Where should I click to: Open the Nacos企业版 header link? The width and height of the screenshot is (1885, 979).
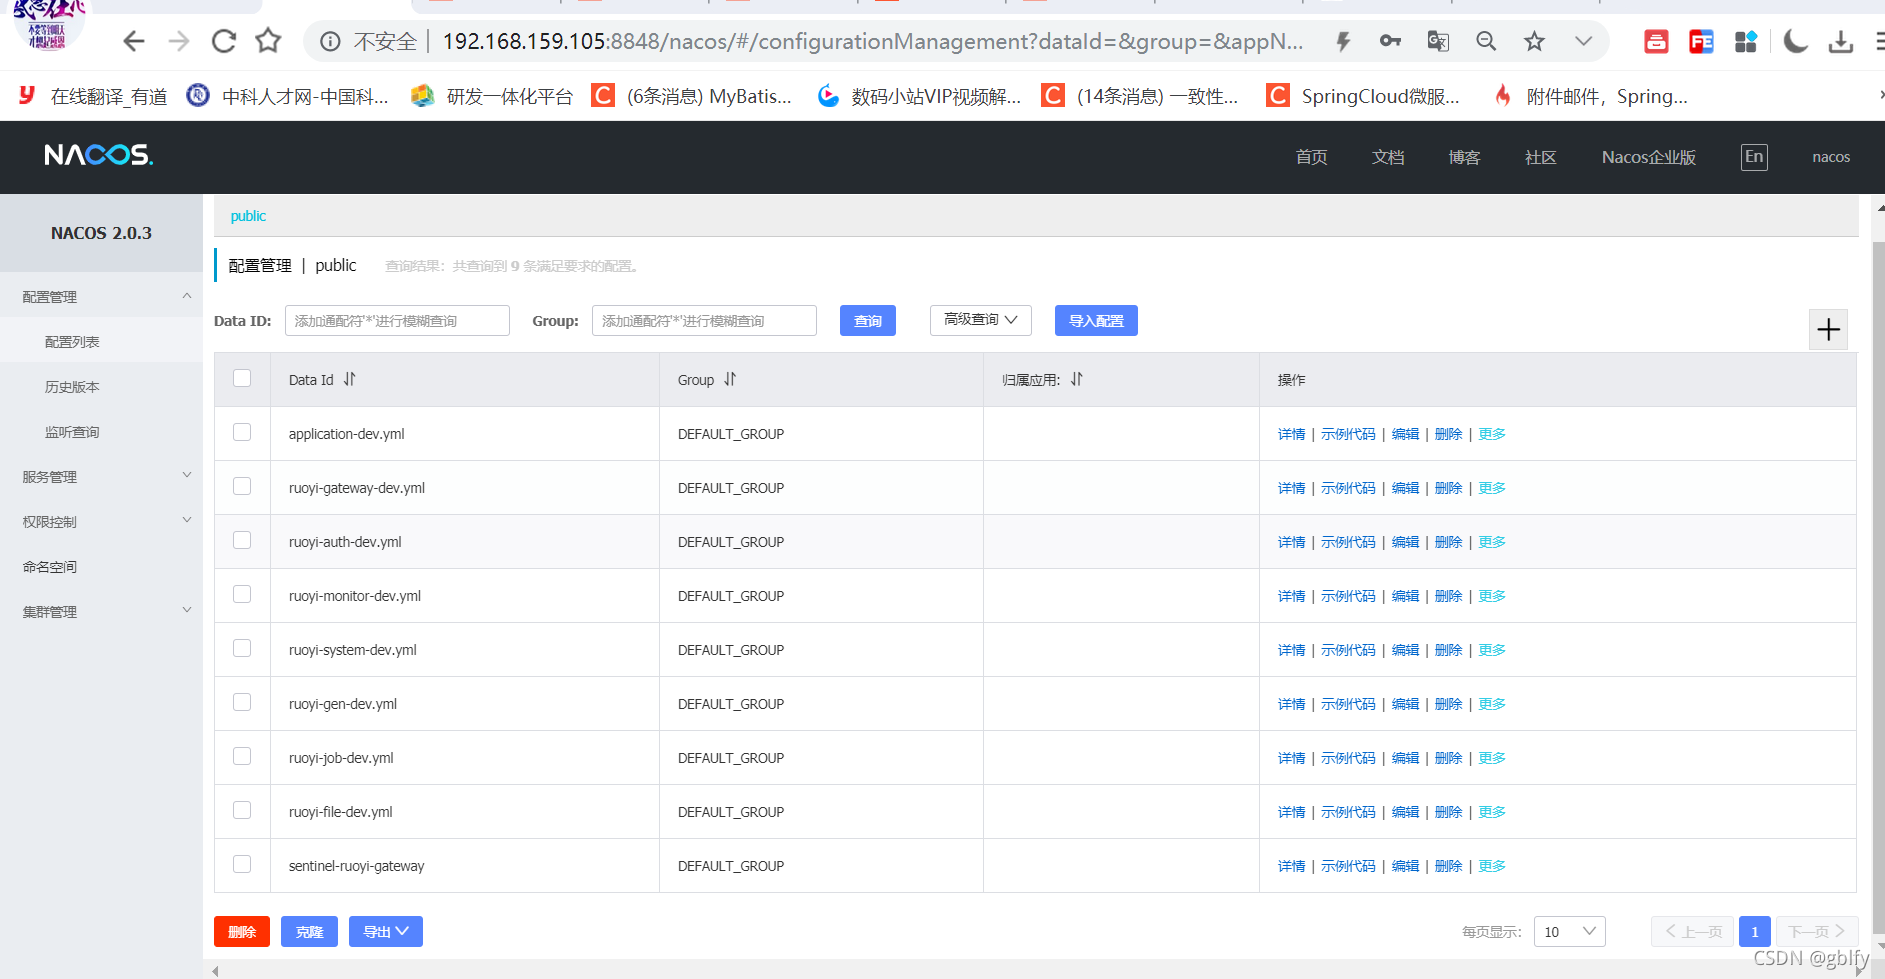1649,157
